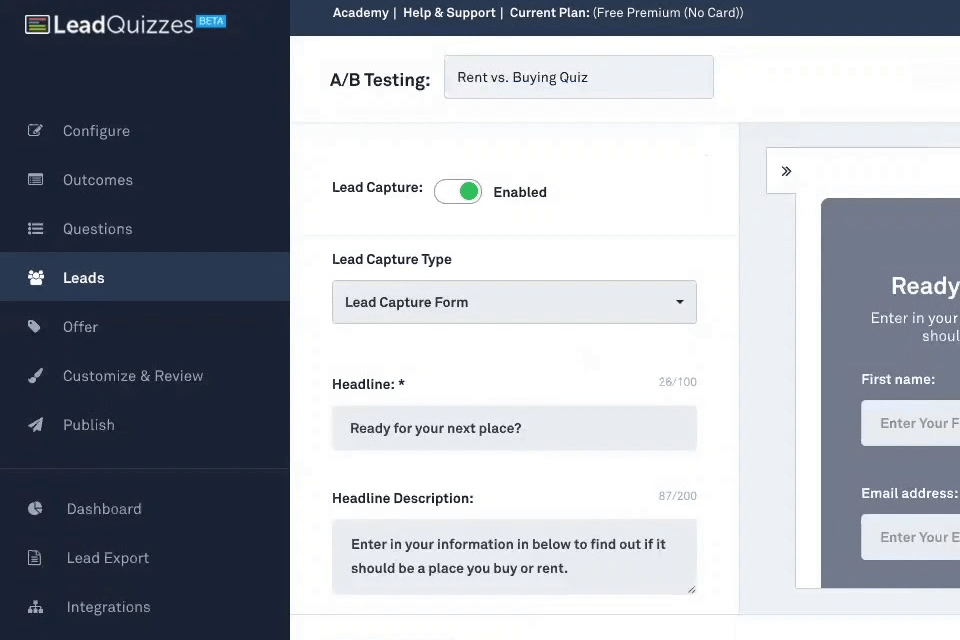Collapse the preview panel with double chevron

pyautogui.click(x=787, y=171)
